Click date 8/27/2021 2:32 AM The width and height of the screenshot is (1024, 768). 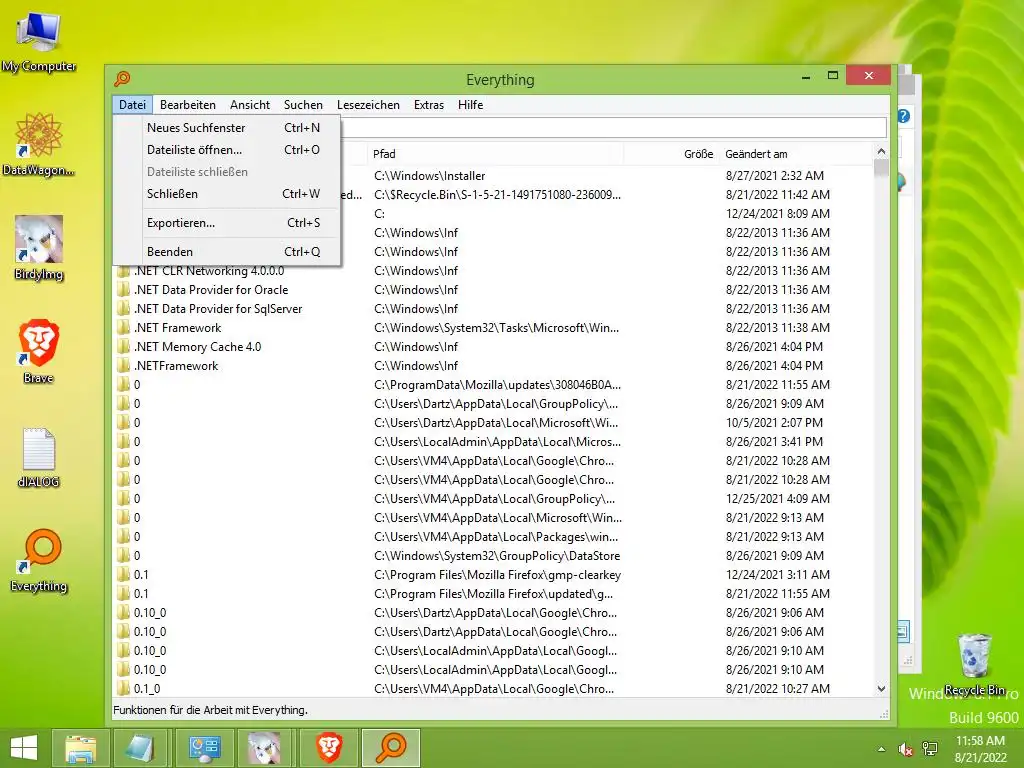(775, 176)
